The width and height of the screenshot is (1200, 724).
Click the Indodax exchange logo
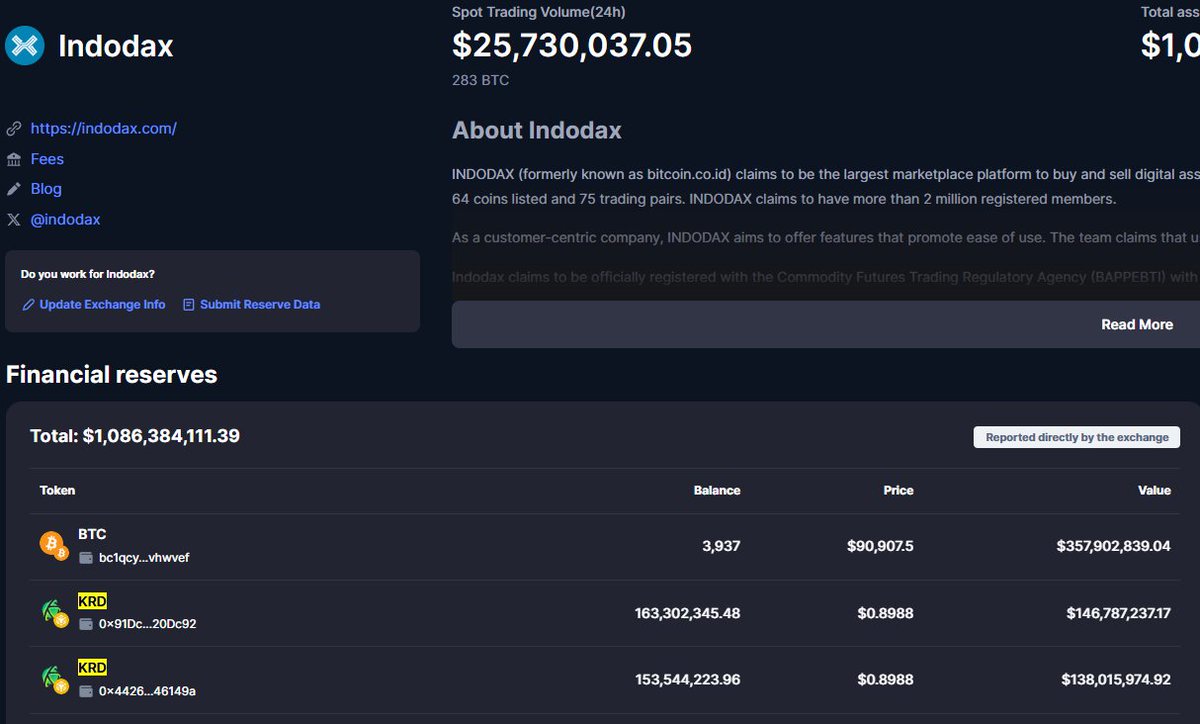[x=25, y=45]
